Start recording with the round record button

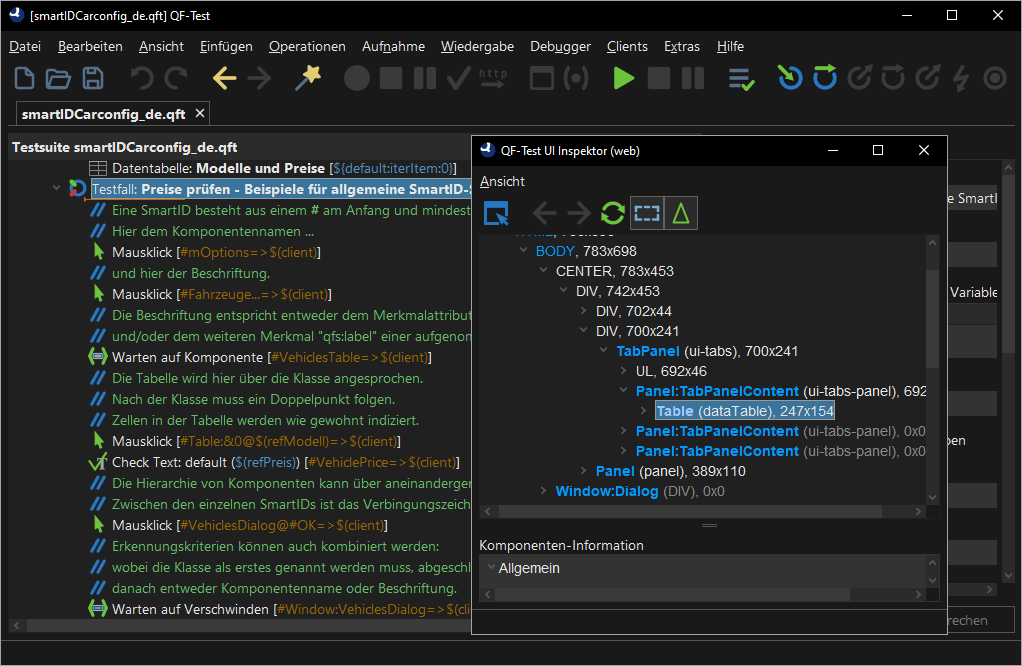357,78
